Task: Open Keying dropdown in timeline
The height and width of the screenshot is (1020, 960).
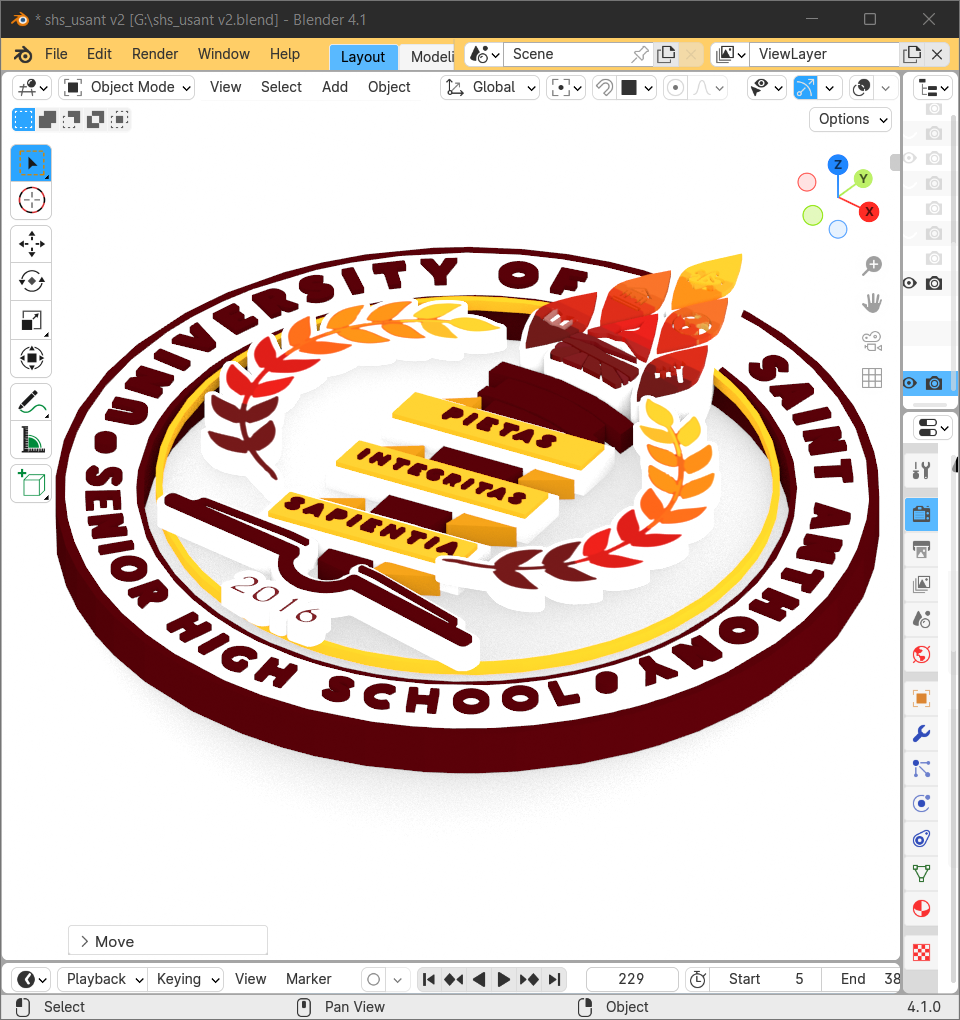Action: (186, 979)
